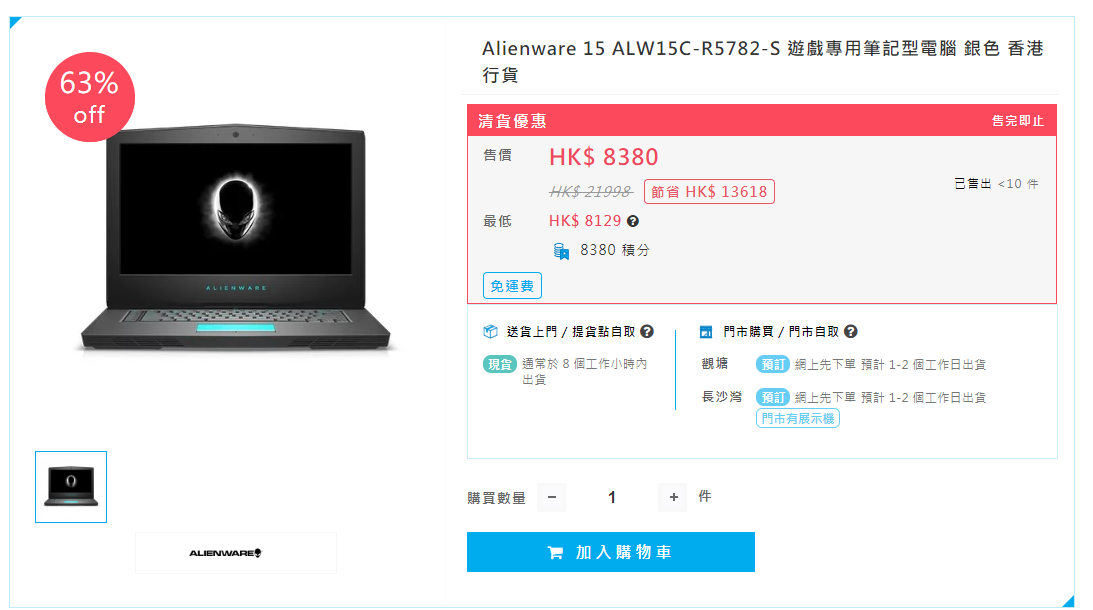This screenshot has height=610, width=1093.
Task: Select the laptop thumbnail image
Action: 71,487
